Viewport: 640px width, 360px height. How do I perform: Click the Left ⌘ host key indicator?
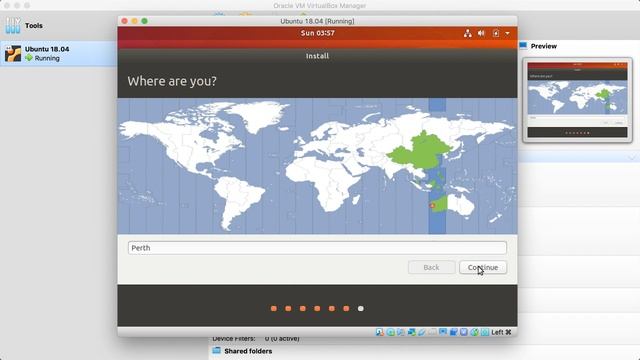click(x=501, y=332)
